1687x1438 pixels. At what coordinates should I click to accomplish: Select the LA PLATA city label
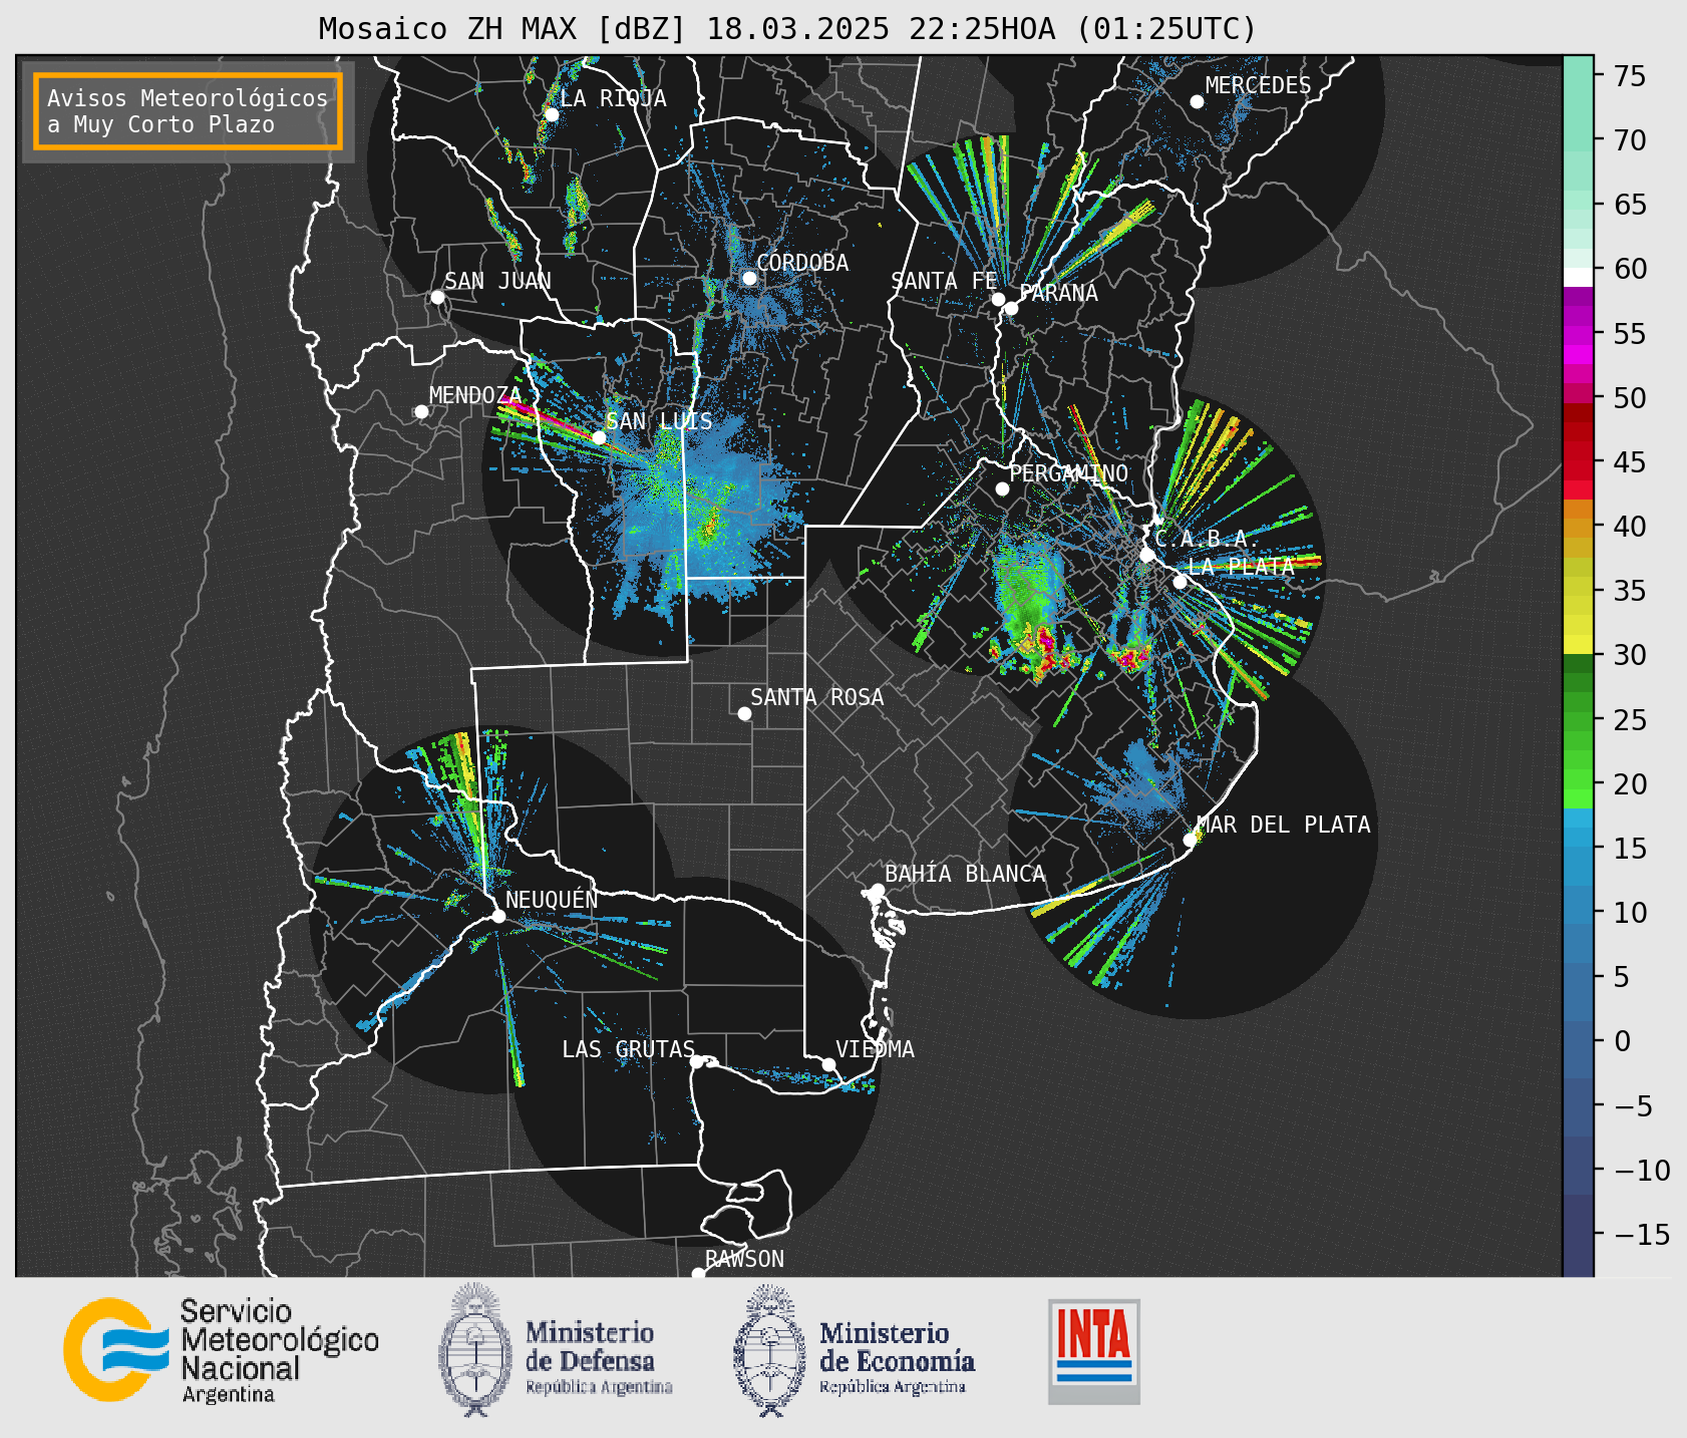pyautogui.click(x=1241, y=566)
